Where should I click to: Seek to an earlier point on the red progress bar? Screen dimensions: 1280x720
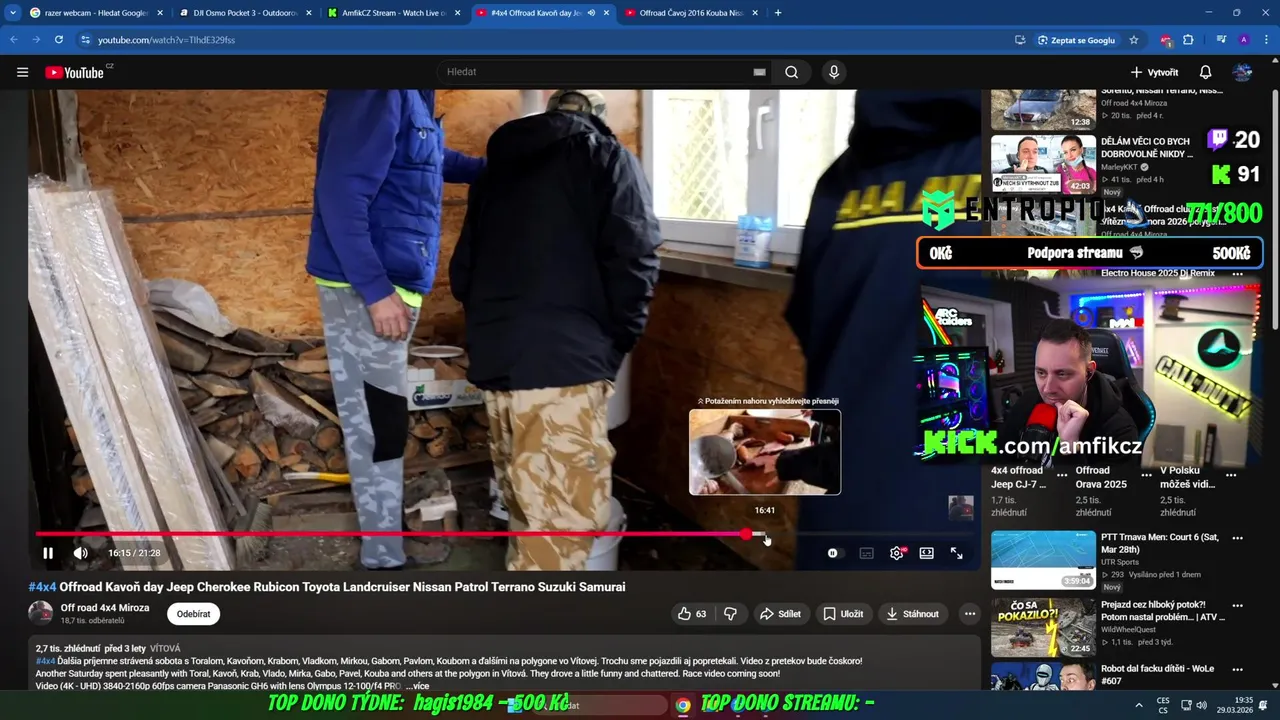[390, 534]
